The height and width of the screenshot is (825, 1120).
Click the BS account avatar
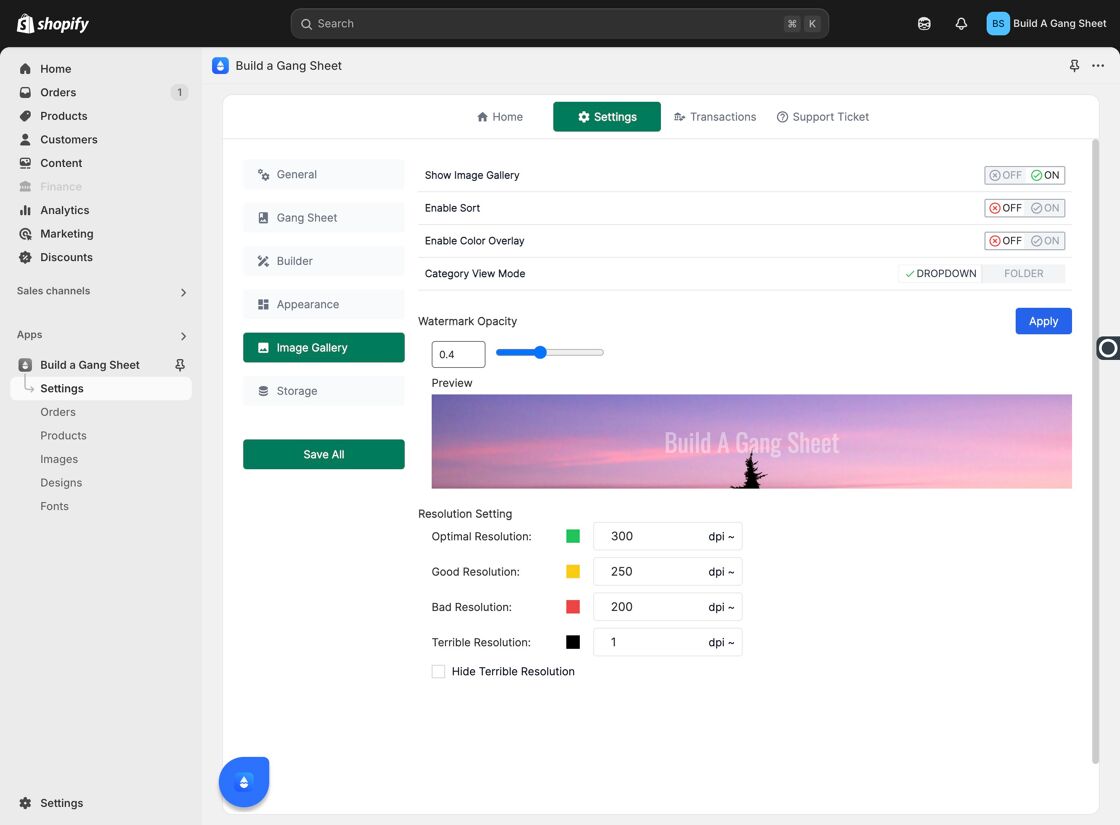click(998, 24)
